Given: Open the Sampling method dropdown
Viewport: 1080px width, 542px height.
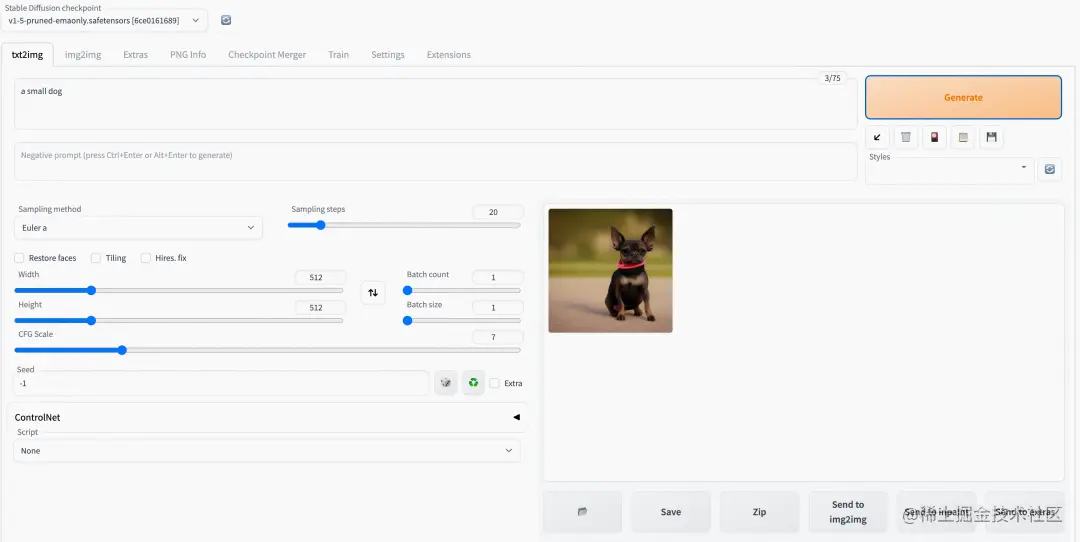Looking at the screenshot, I should 138,228.
